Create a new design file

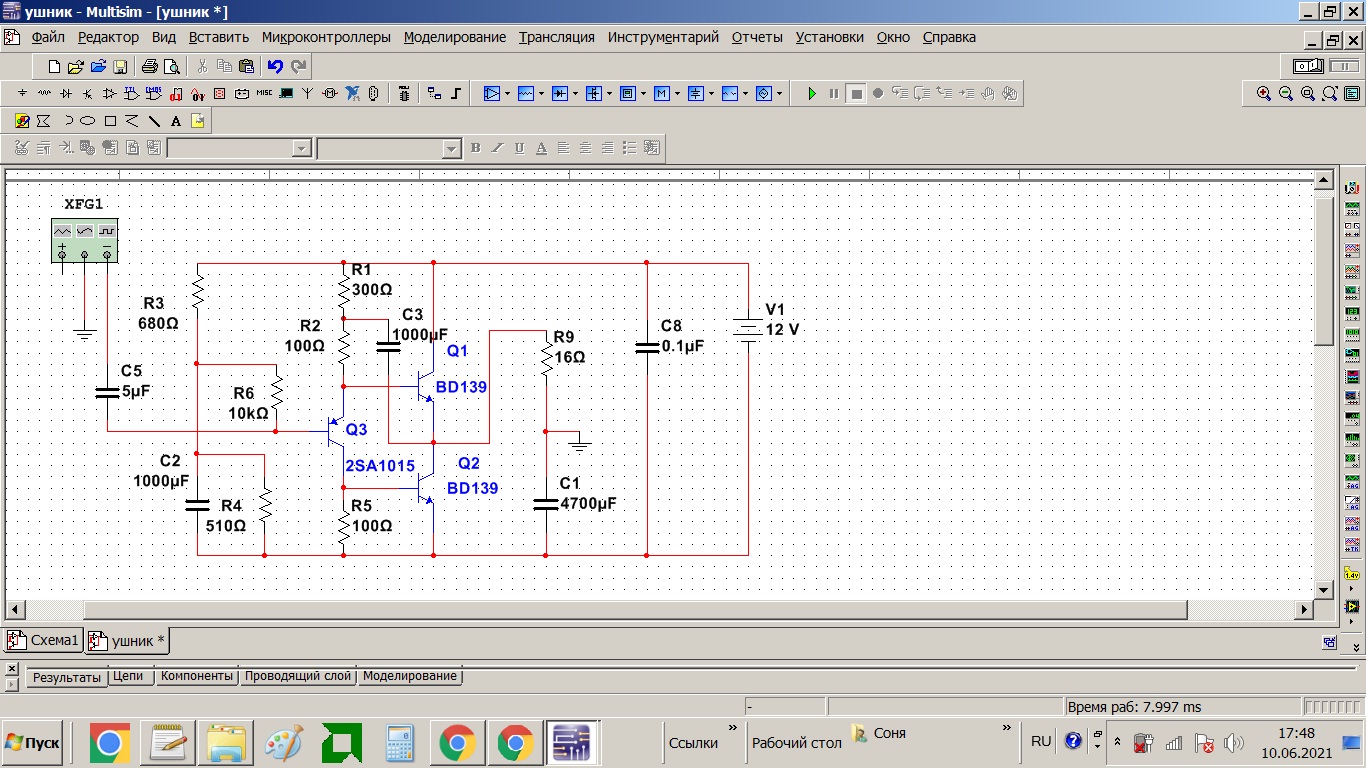tap(55, 67)
